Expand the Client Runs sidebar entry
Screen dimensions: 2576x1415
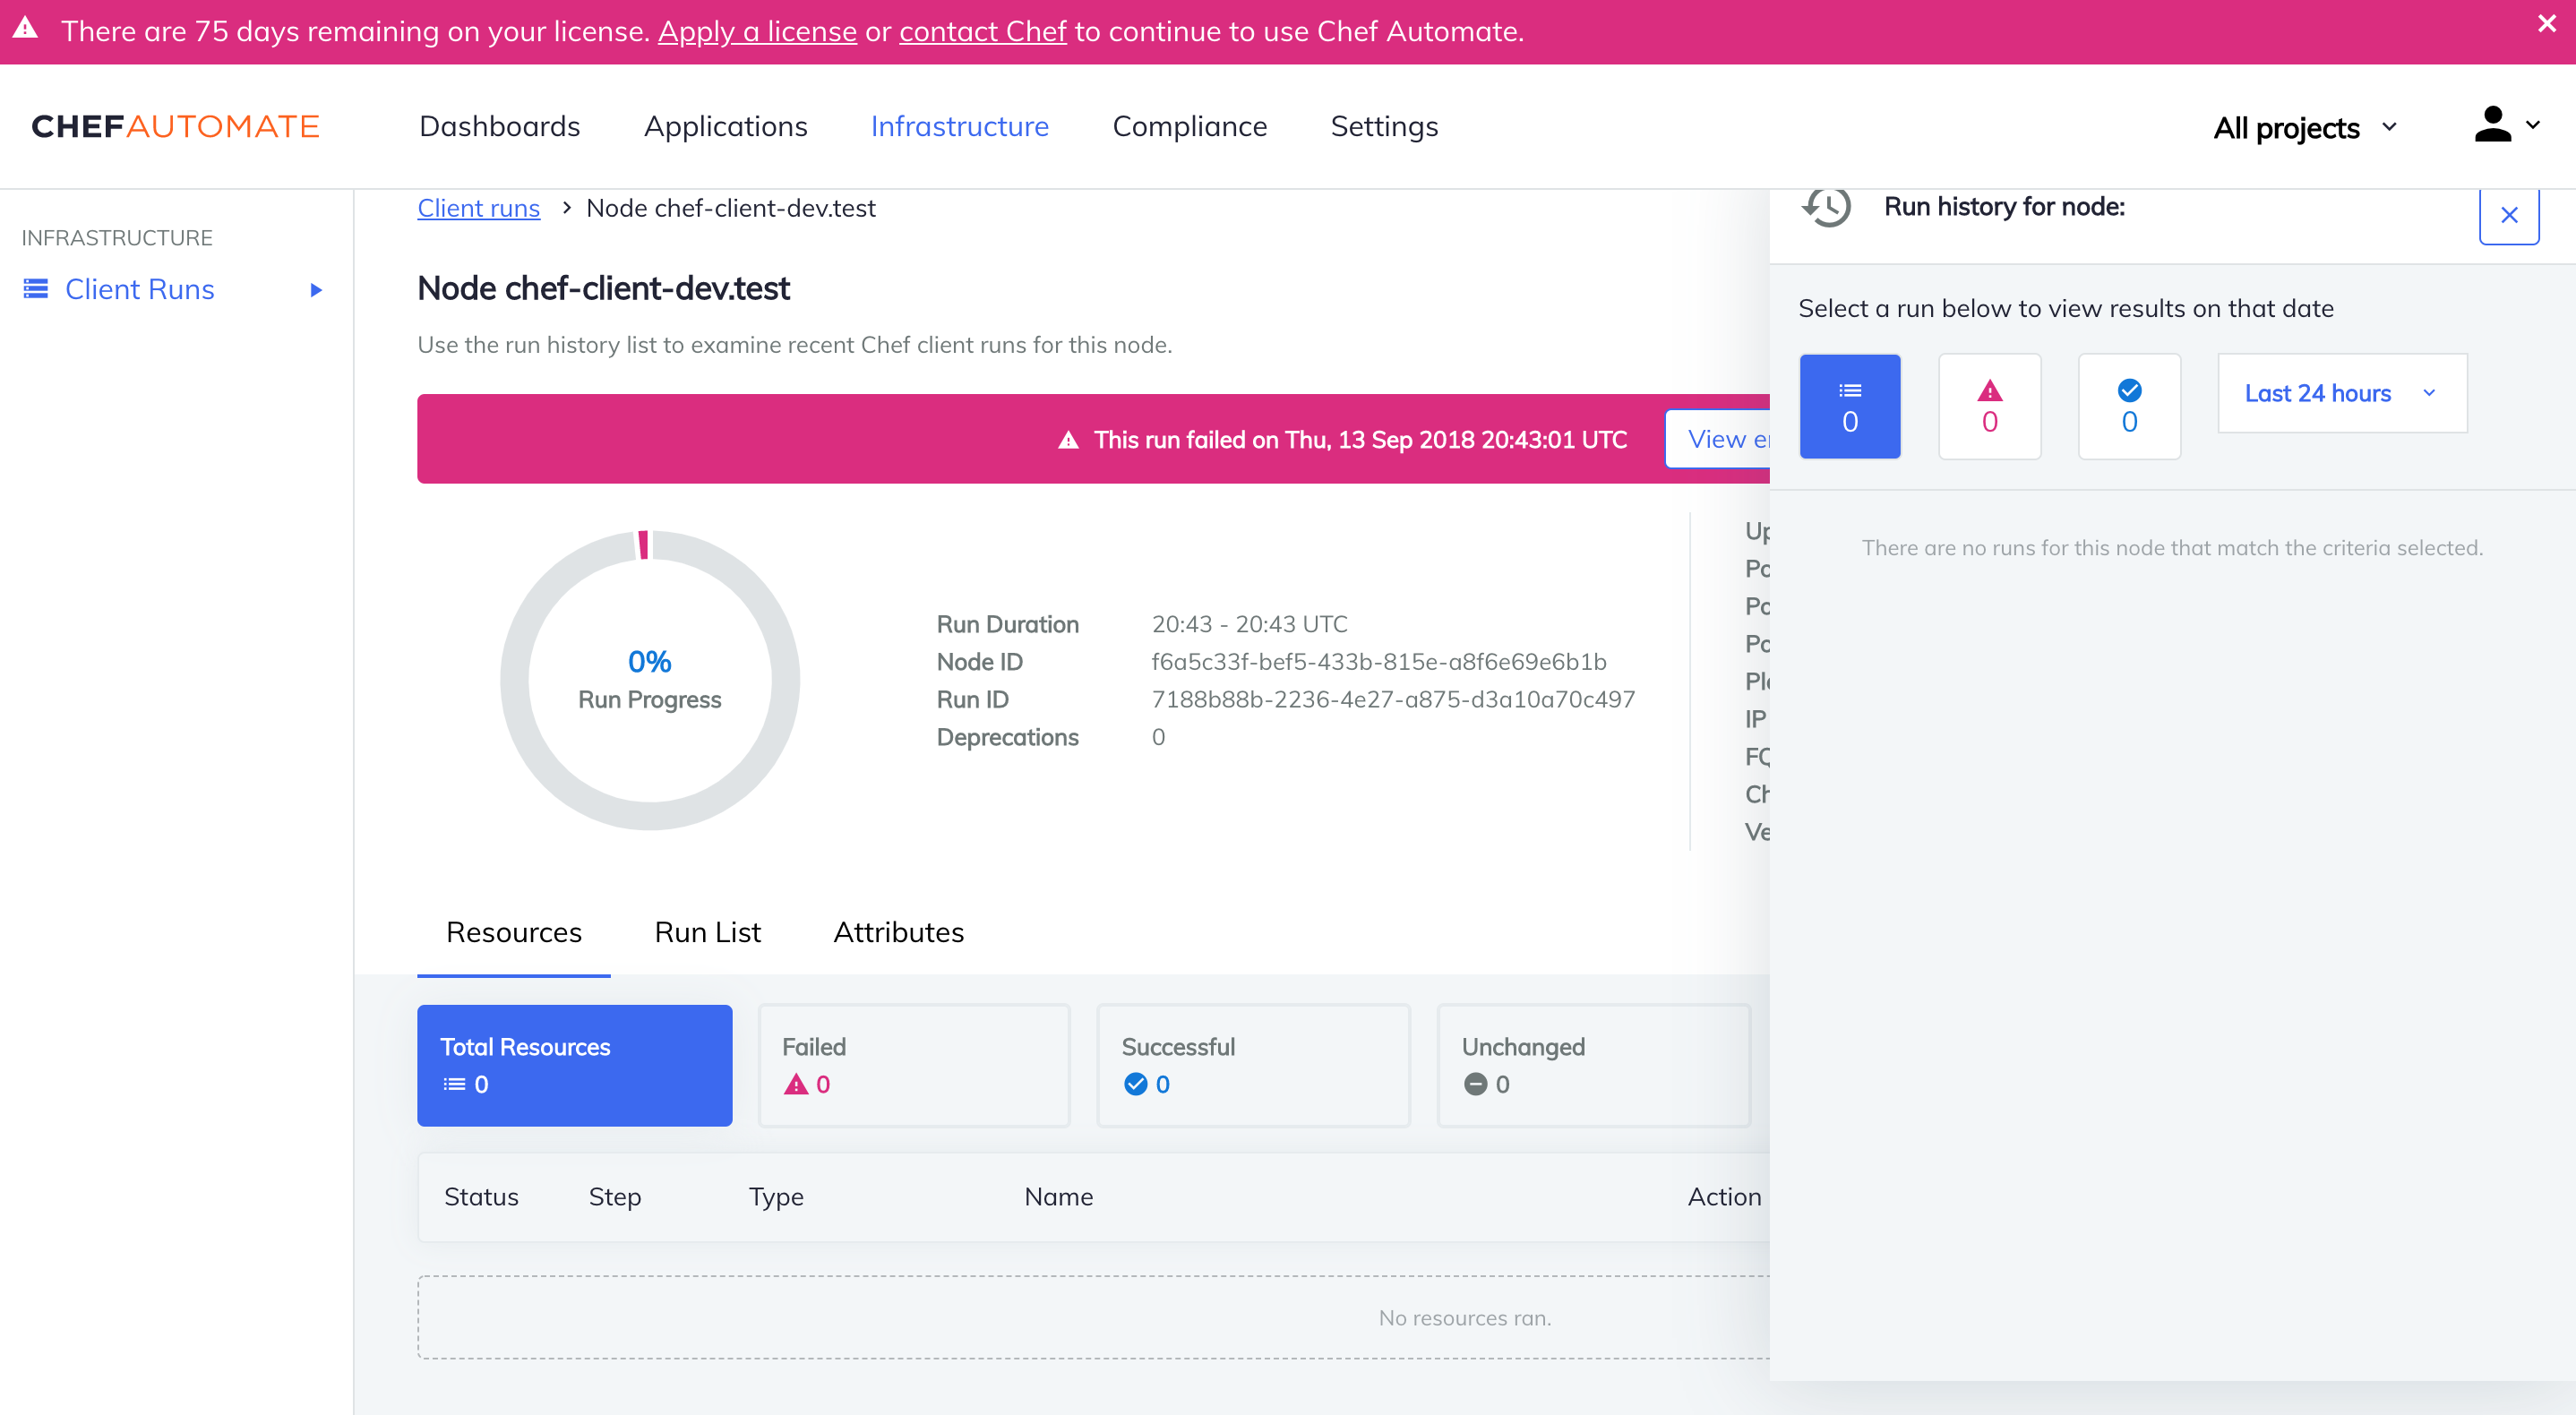coord(316,289)
